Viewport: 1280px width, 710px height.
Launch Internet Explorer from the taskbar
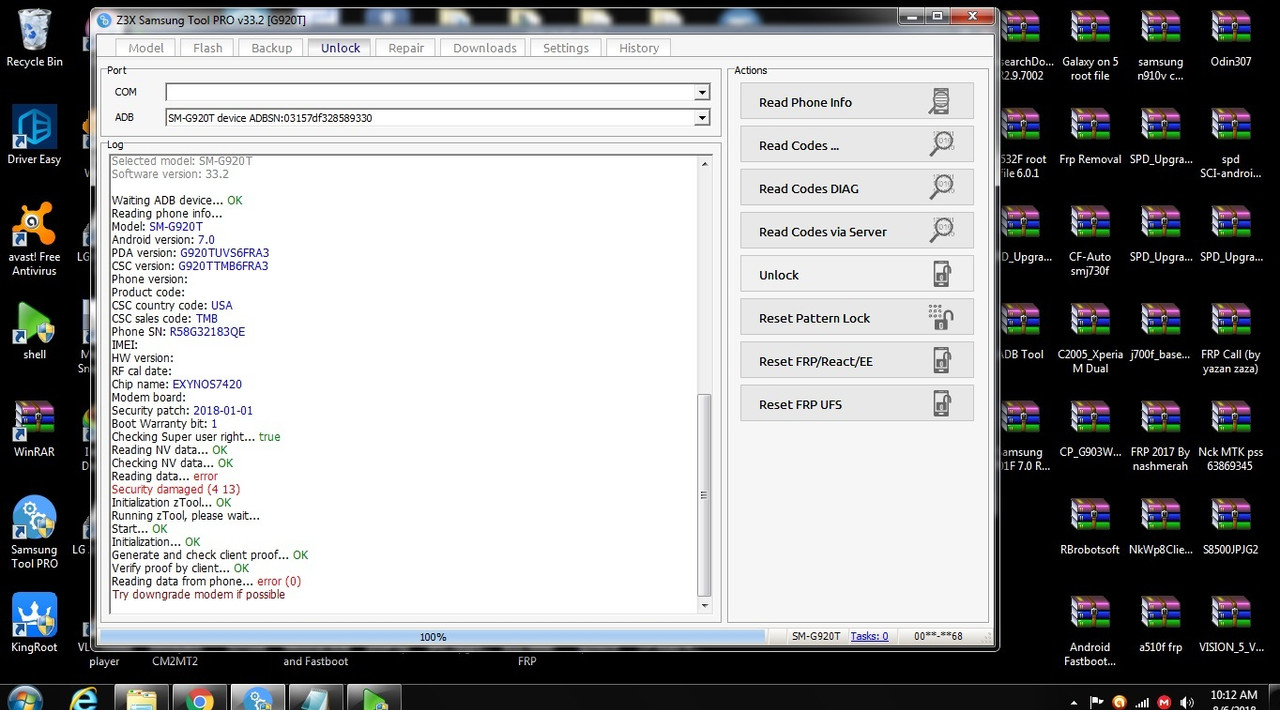(84, 698)
